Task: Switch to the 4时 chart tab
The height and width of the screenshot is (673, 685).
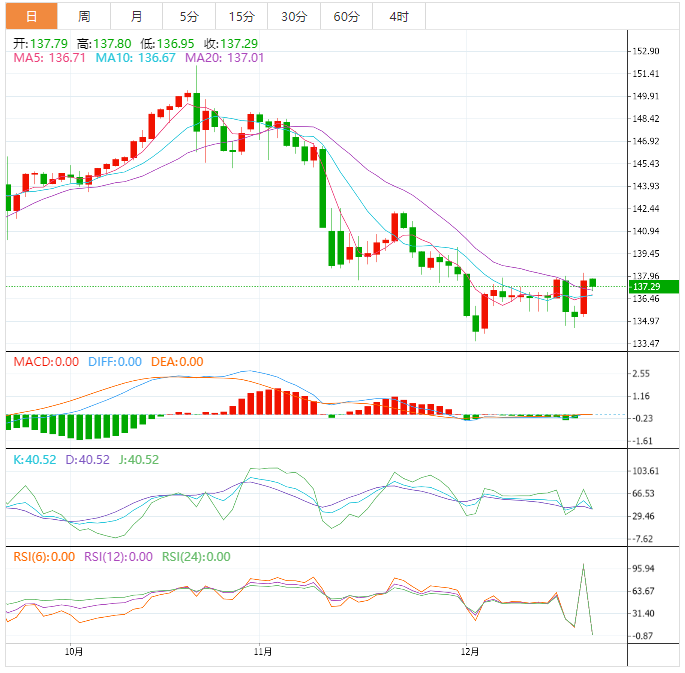Action: (x=398, y=16)
